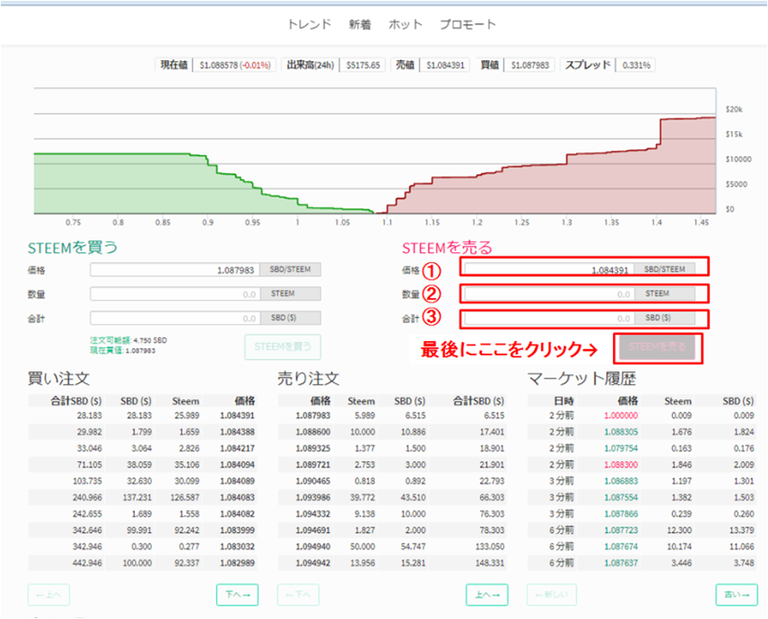
Task: Click the green buy-depth area of chart
Action: (150, 185)
